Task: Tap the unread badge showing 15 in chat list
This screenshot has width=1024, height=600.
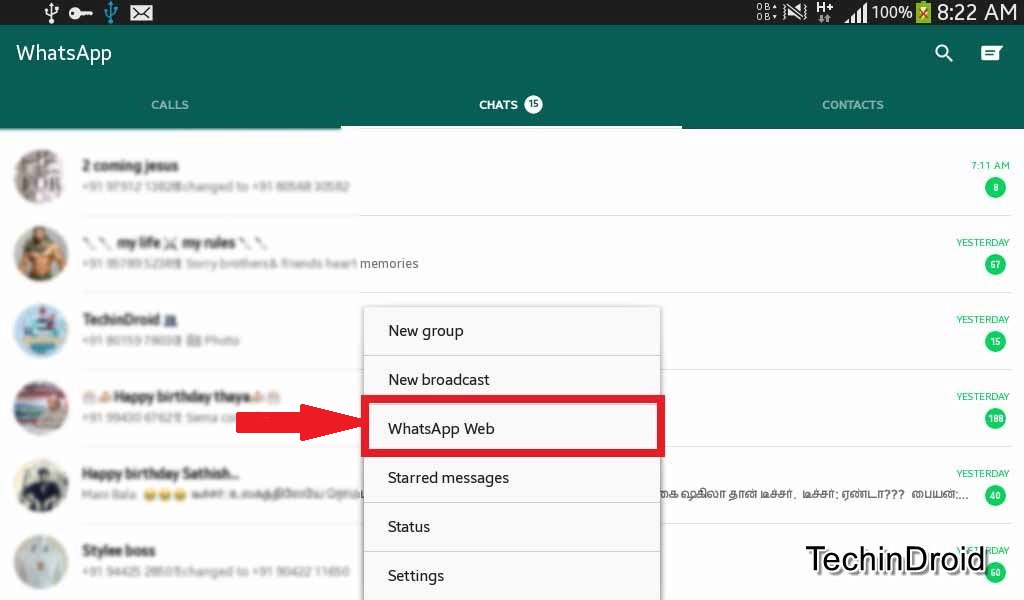Action: tap(995, 341)
